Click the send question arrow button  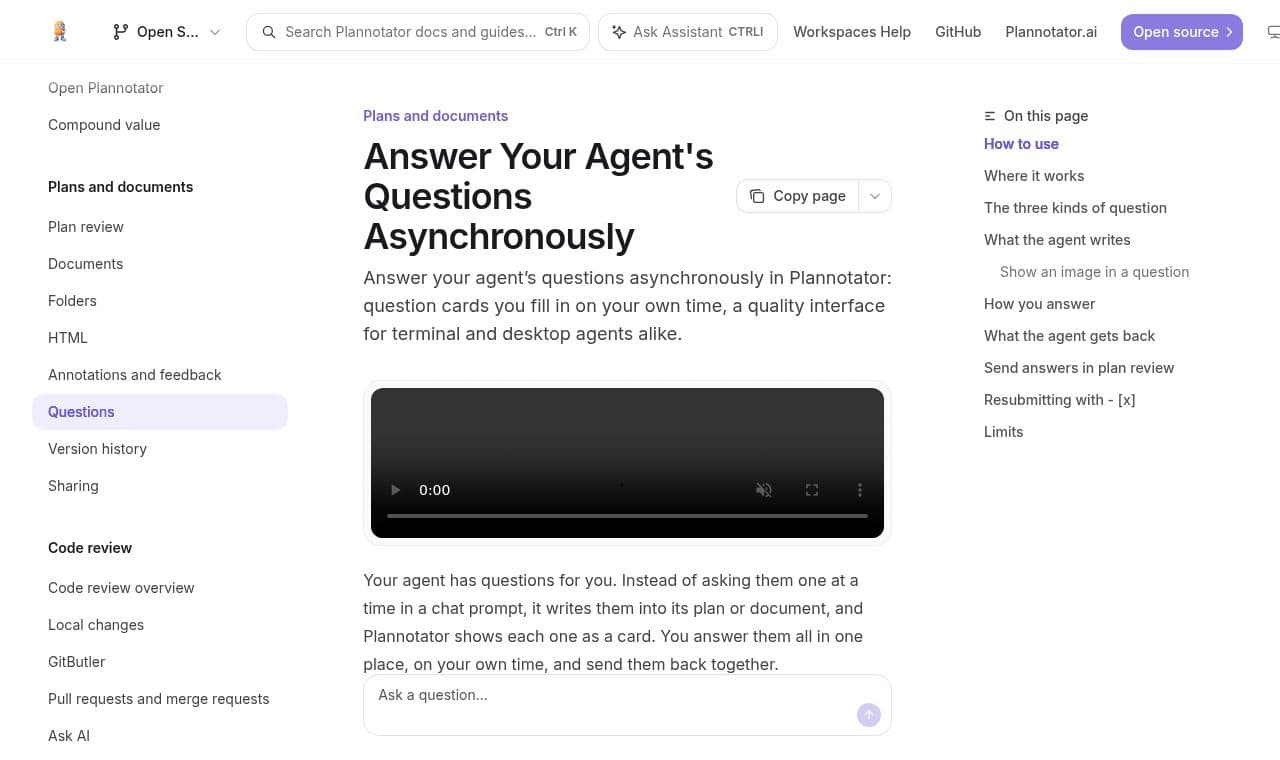pos(869,714)
